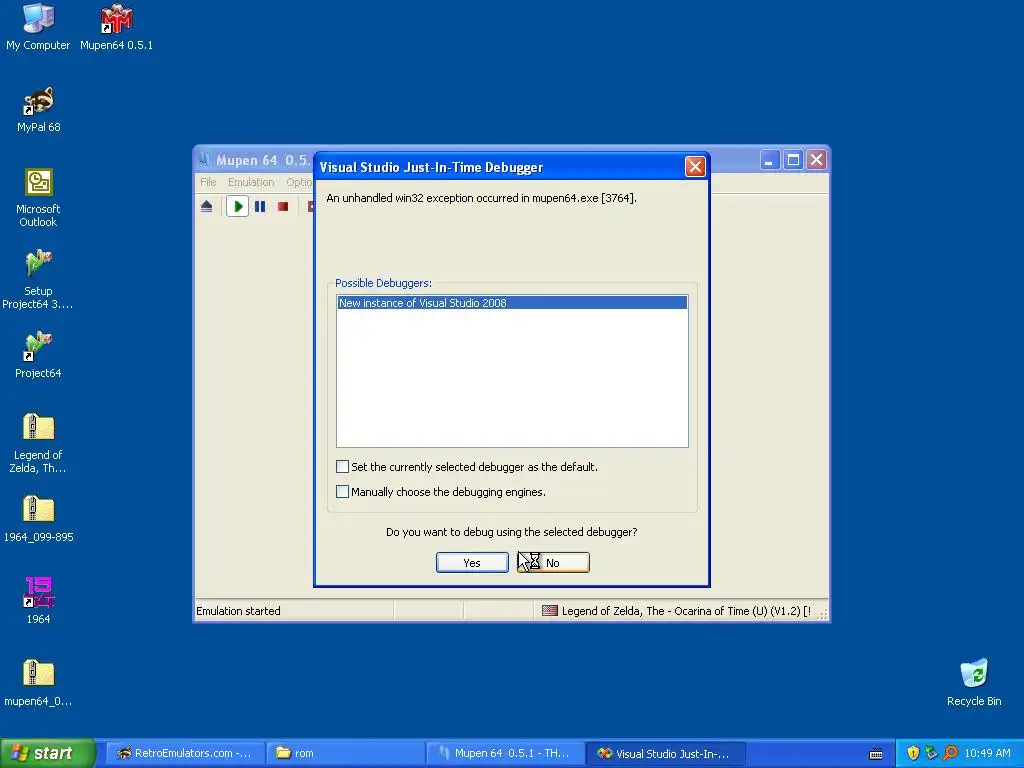Open the Windows Start menu
Viewport: 1024px width, 768px height.
point(47,753)
